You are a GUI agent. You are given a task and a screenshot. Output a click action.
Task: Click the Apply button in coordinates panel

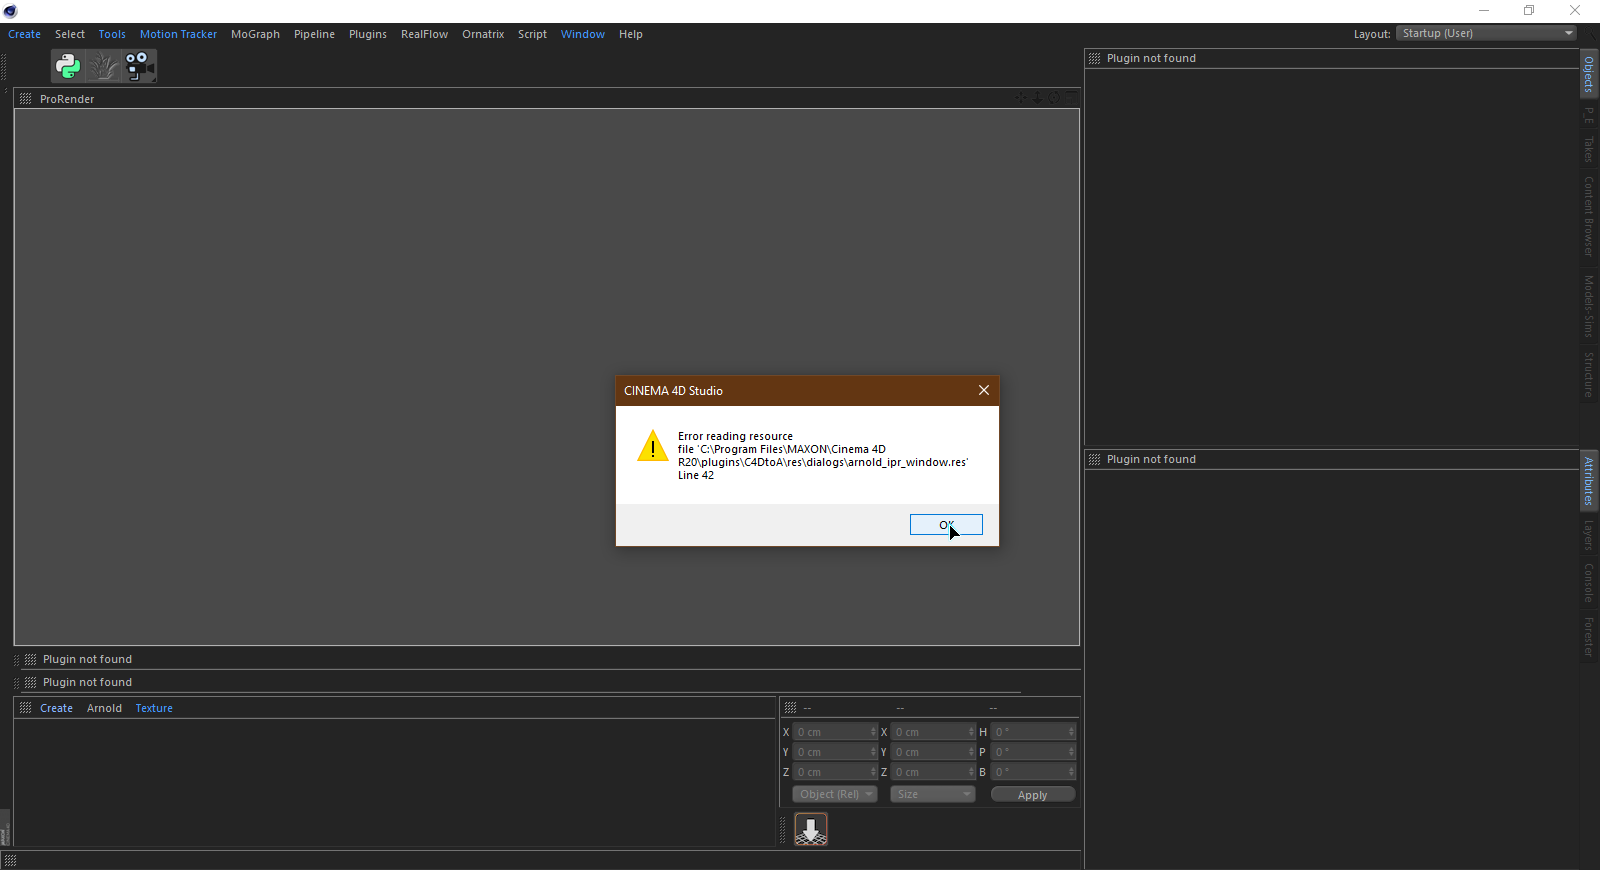click(1032, 795)
